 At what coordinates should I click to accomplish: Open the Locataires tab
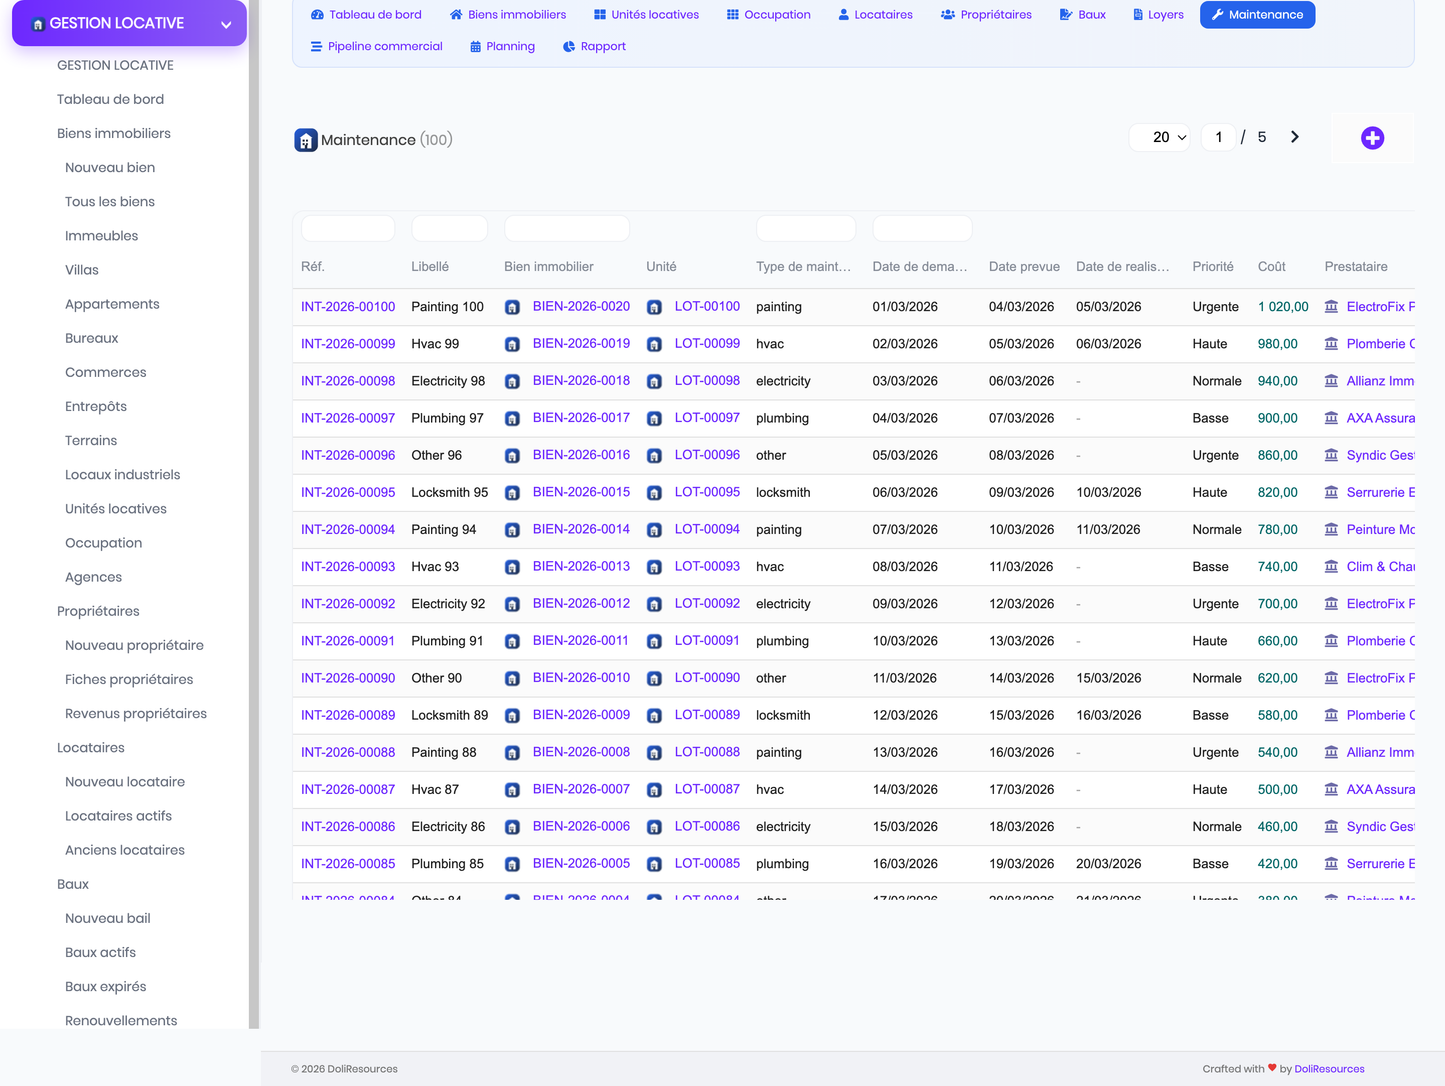(x=876, y=15)
